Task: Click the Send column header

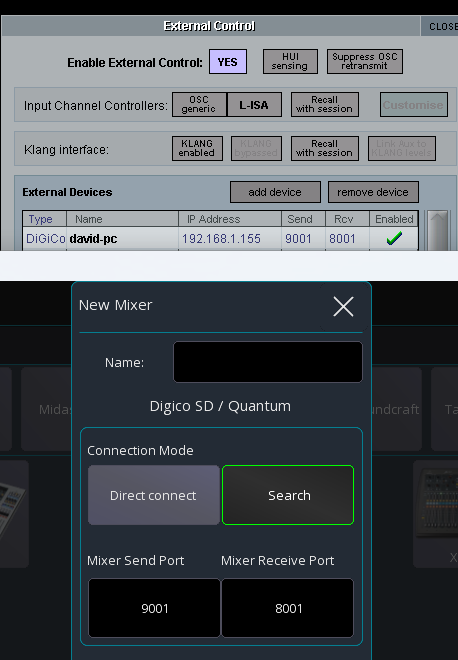Action: [303, 219]
